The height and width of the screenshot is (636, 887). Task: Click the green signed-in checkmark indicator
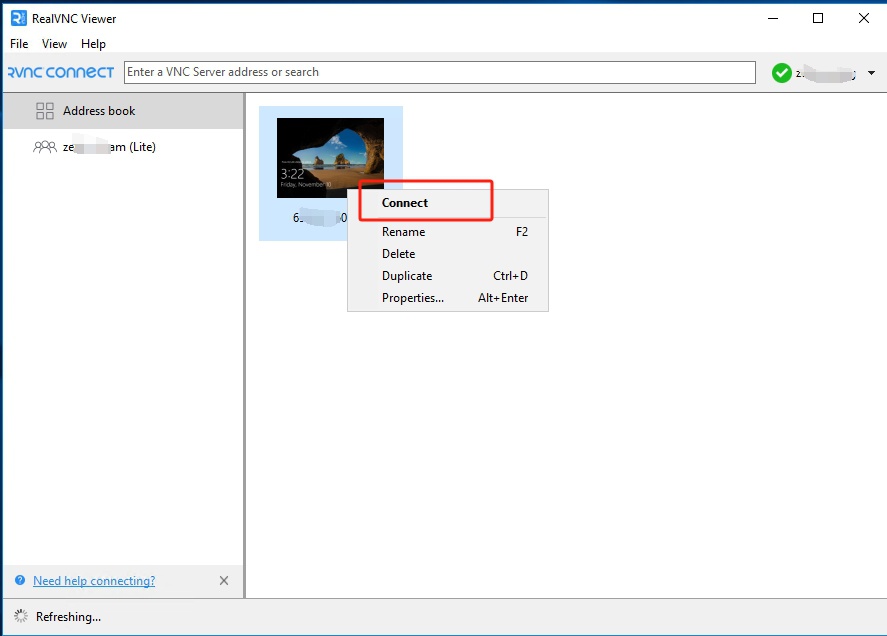pyautogui.click(x=781, y=72)
